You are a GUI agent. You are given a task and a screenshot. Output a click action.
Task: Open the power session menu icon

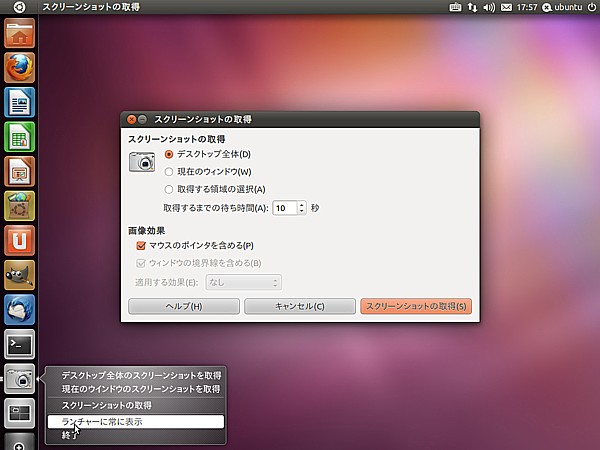(x=591, y=7)
